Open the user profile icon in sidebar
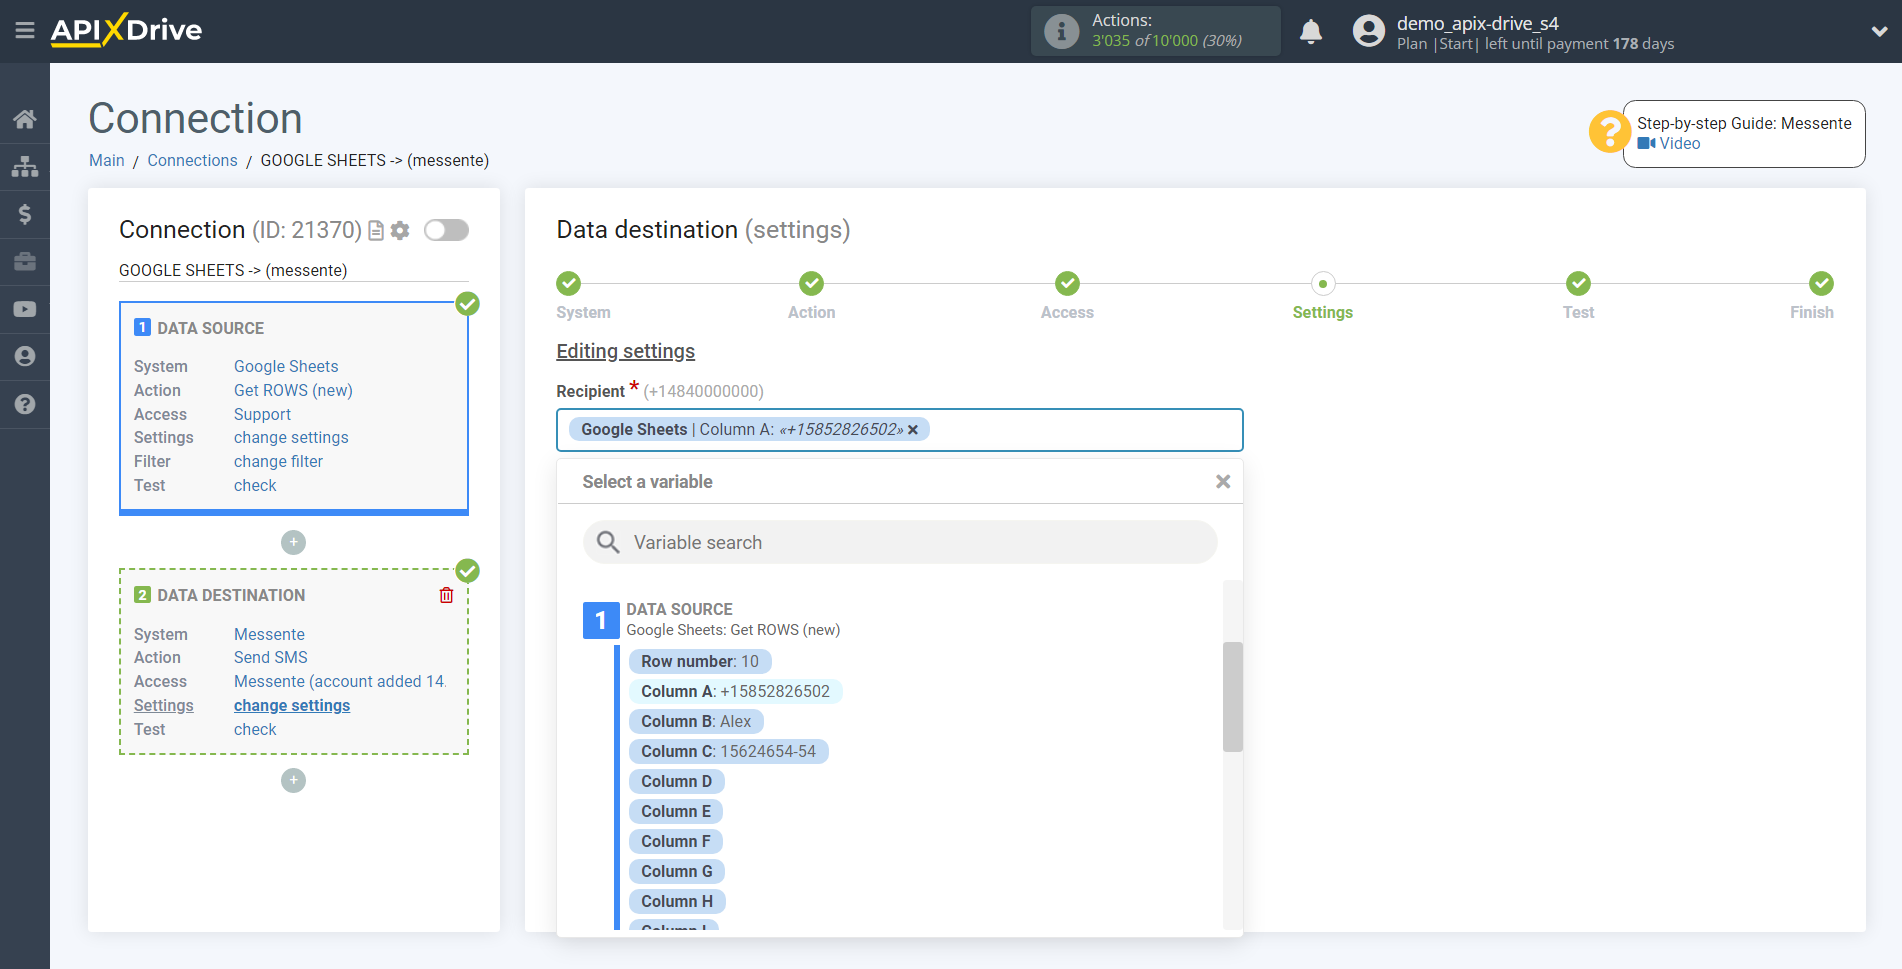Screen dimensions: 1902x969 pyautogui.click(x=25, y=356)
